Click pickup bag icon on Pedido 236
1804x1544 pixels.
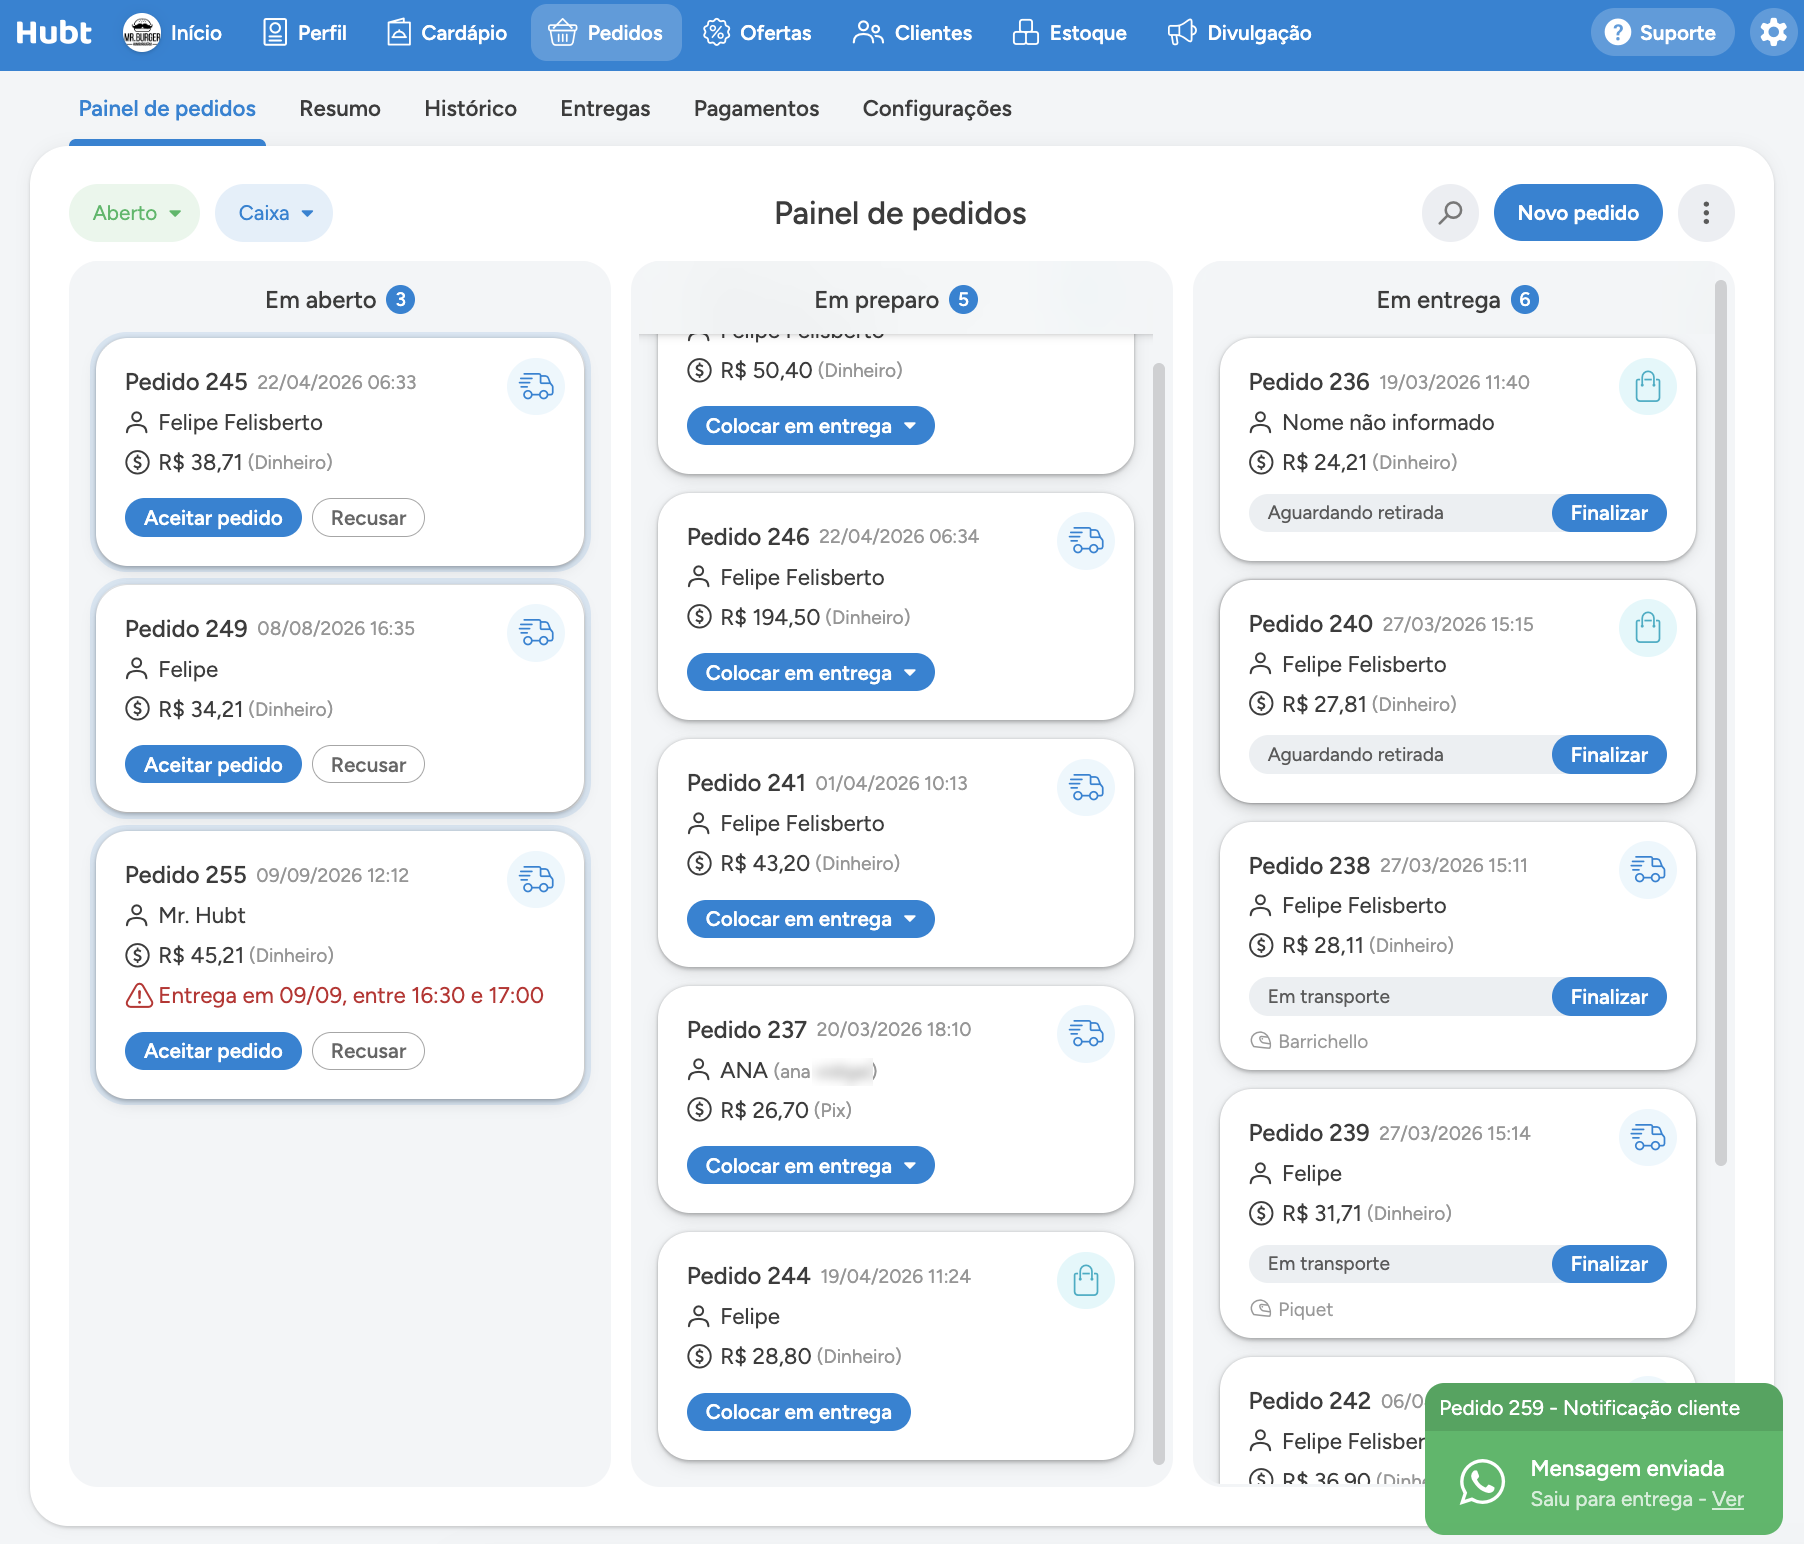(1648, 386)
